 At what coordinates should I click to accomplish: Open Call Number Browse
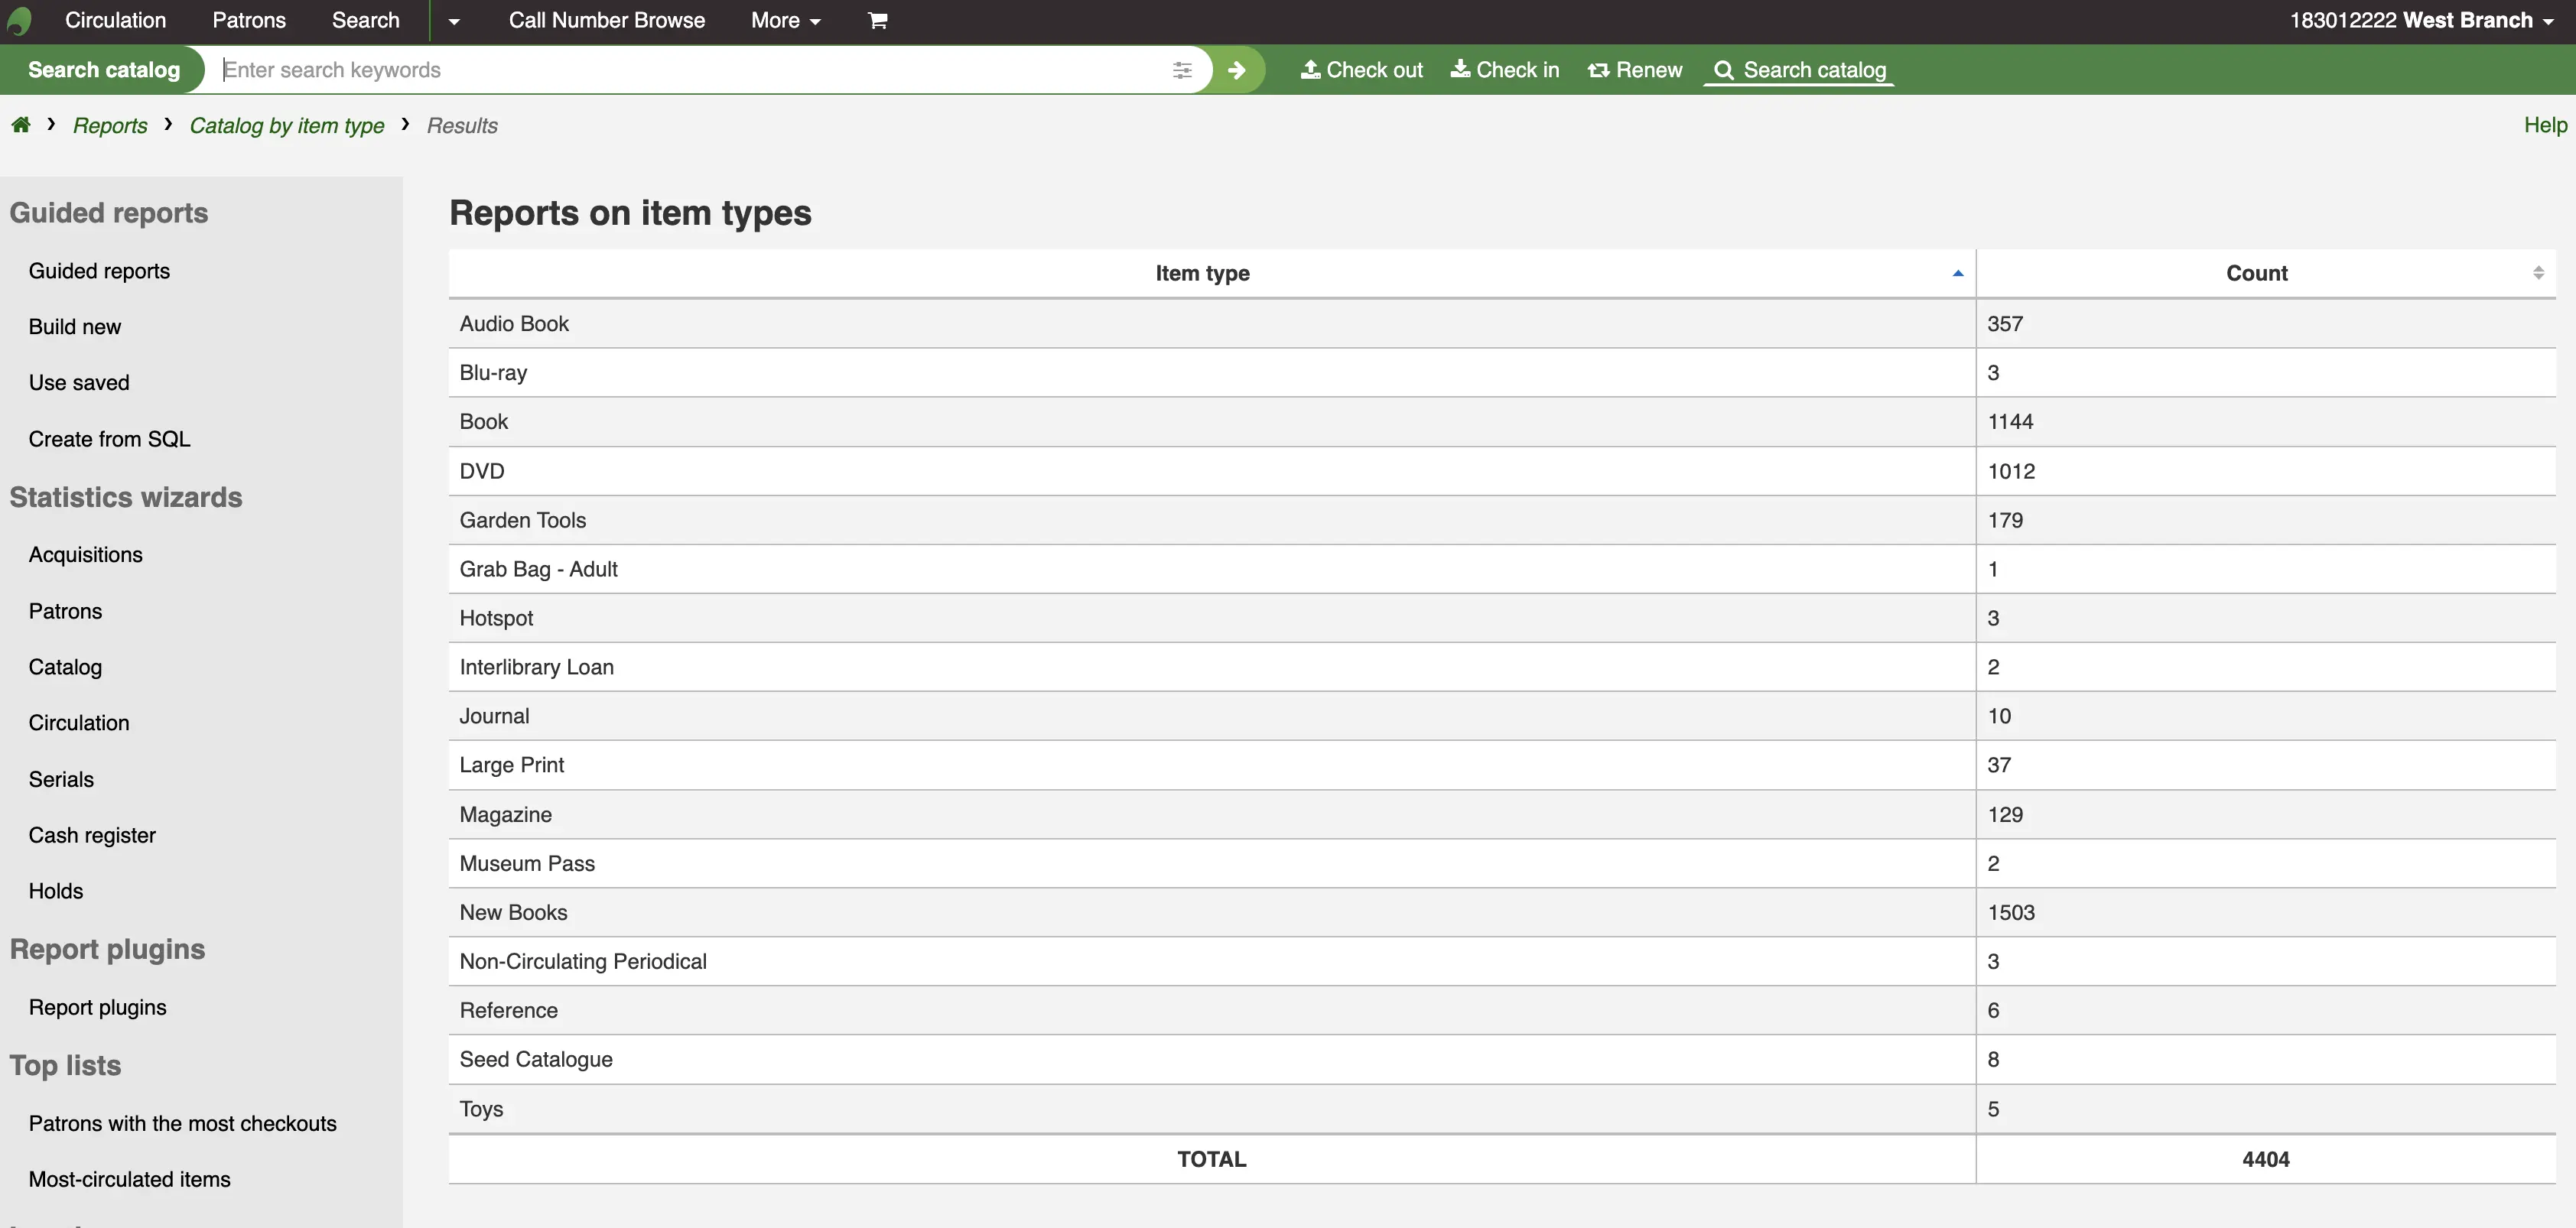(607, 20)
